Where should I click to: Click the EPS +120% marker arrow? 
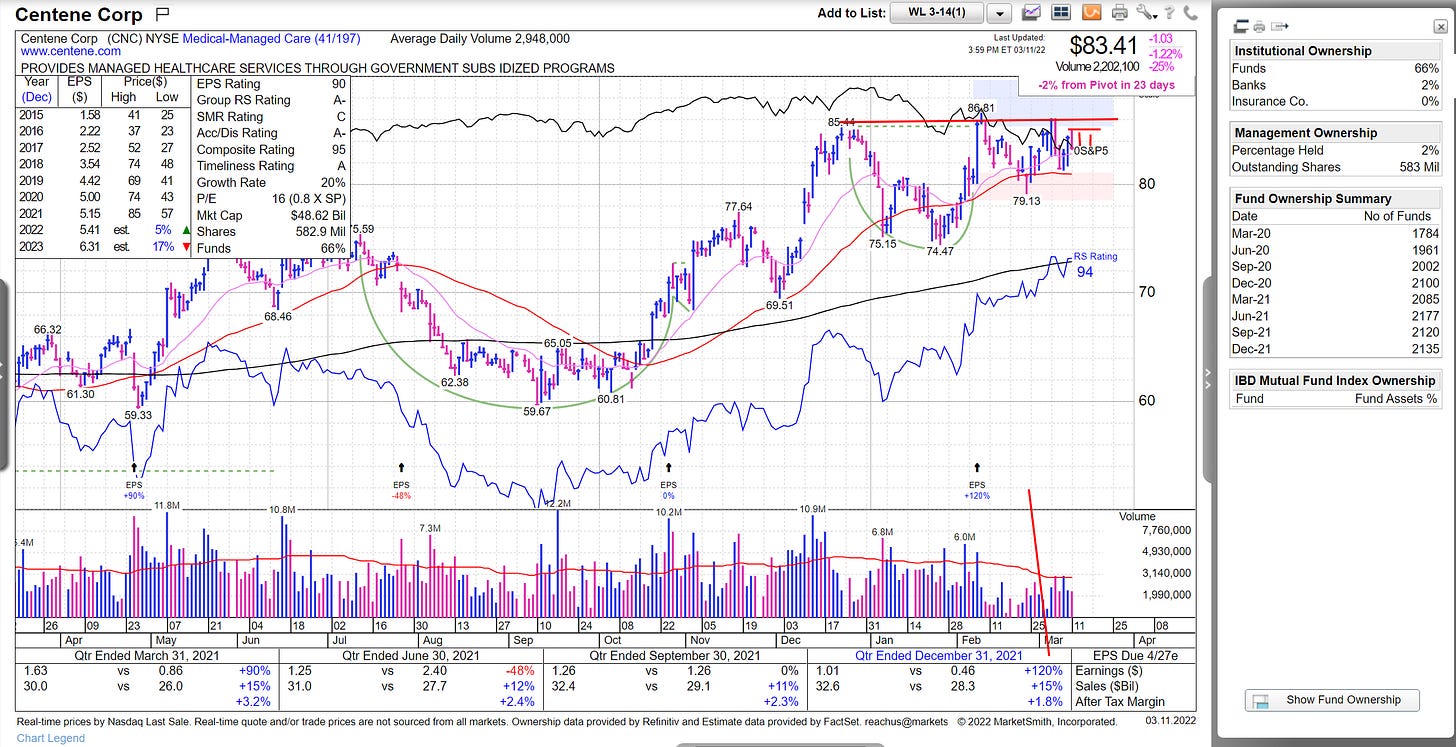(978, 466)
